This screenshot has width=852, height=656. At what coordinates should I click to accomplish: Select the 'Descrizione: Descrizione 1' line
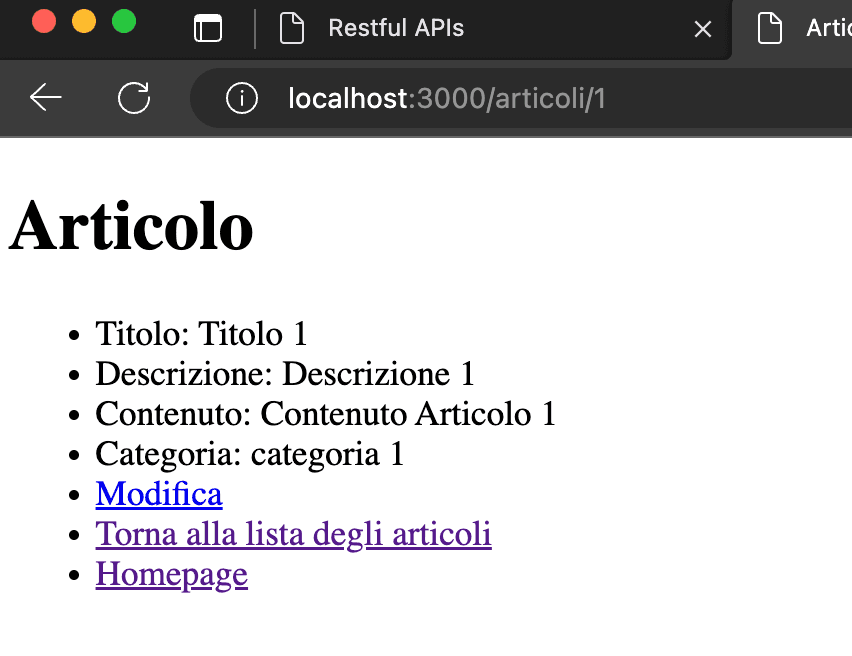[x=285, y=374]
